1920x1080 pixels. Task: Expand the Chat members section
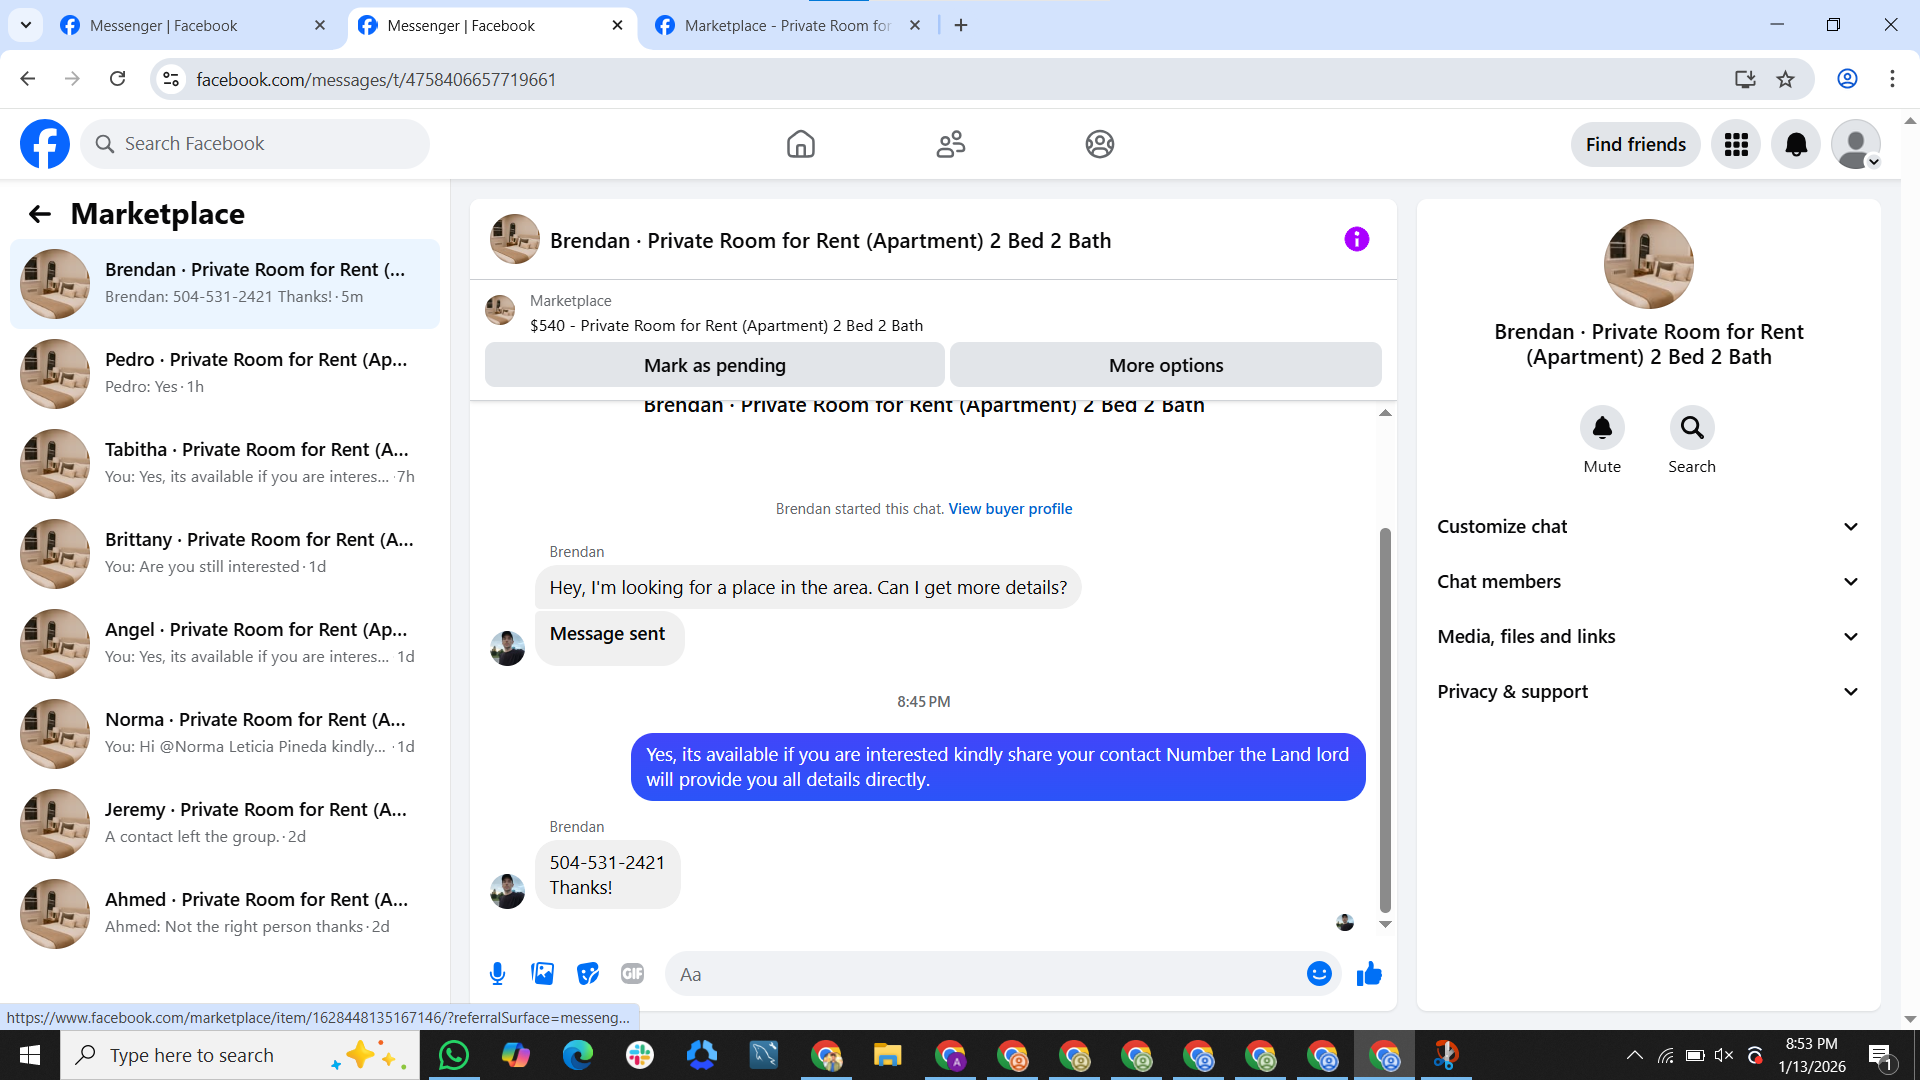coord(1648,581)
